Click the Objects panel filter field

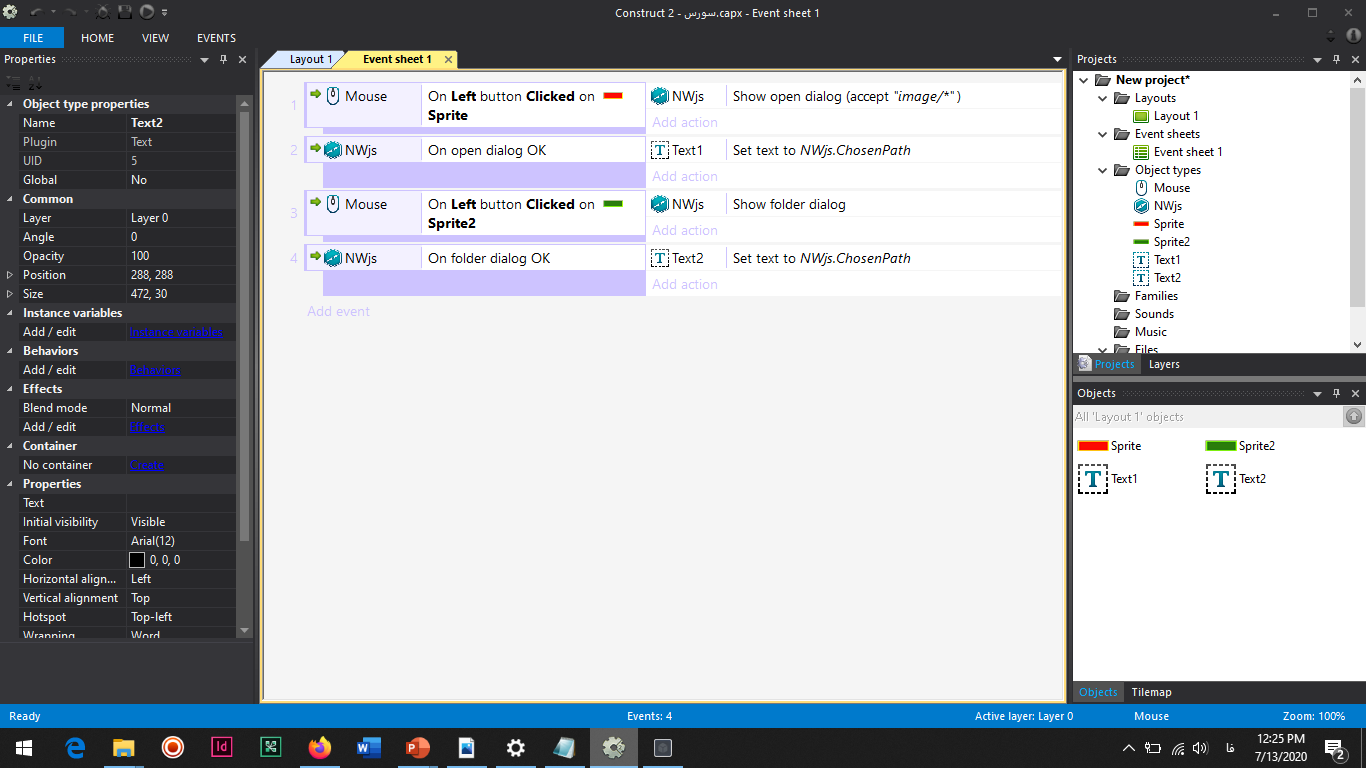tap(1208, 416)
